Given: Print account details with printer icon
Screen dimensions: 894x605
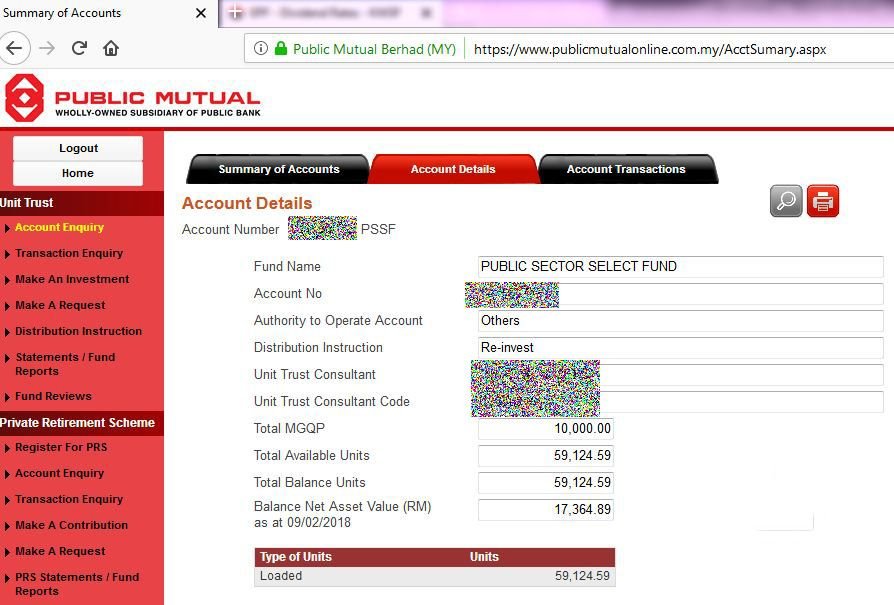Looking at the screenshot, I should click(x=823, y=201).
